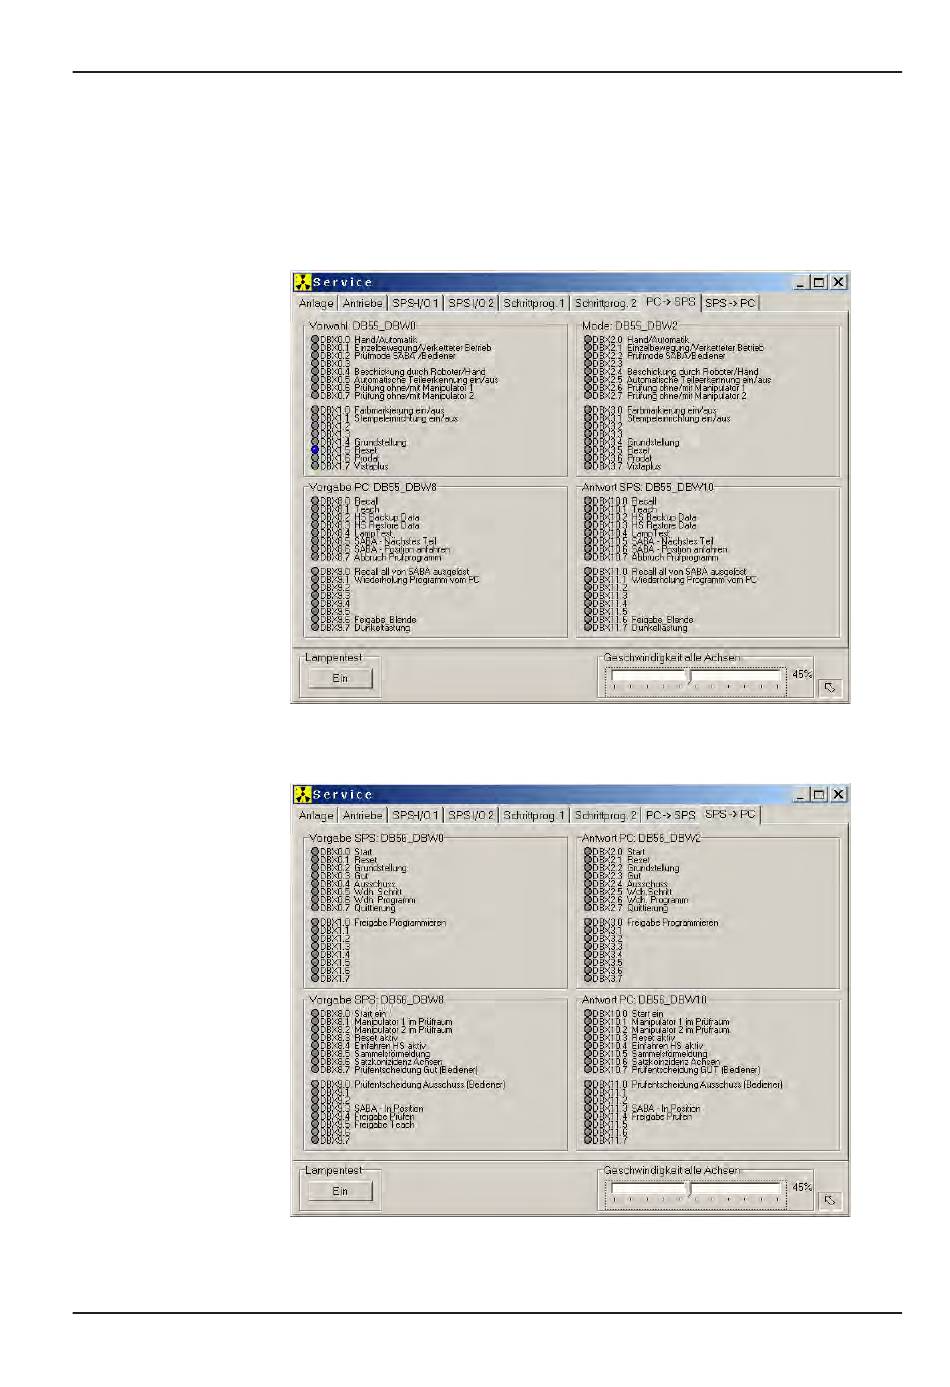Open Schrittprog. 1 tab in lower window
The image size is (950, 1387).
click(x=534, y=815)
